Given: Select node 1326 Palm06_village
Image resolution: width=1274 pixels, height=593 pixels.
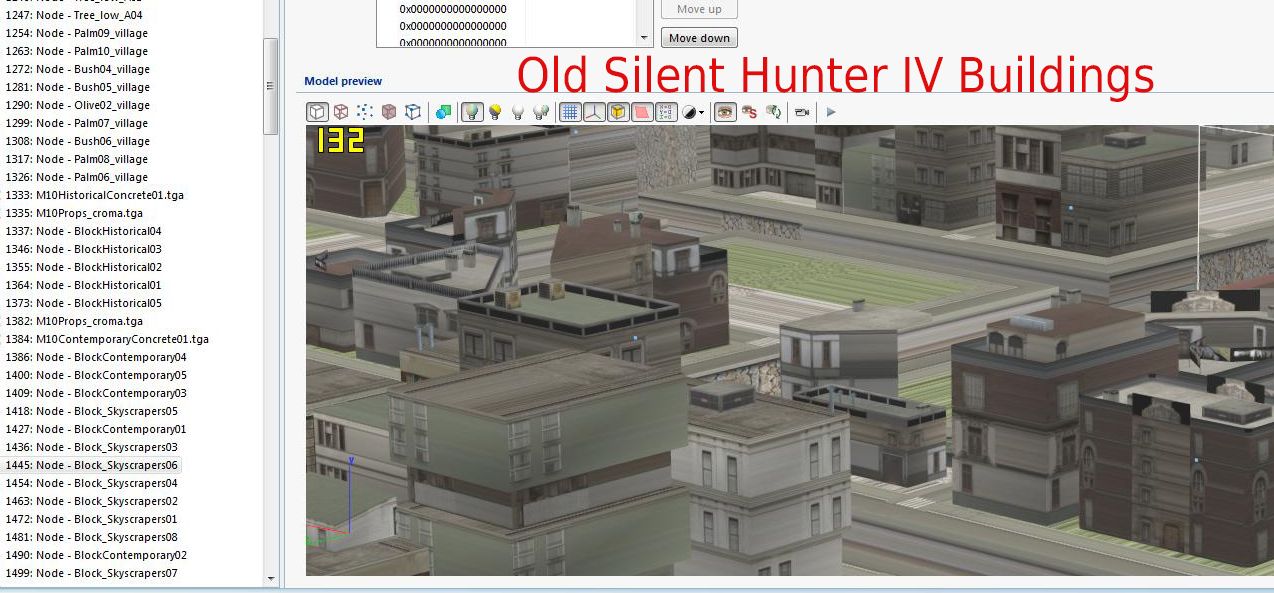Looking at the screenshot, I should point(77,177).
